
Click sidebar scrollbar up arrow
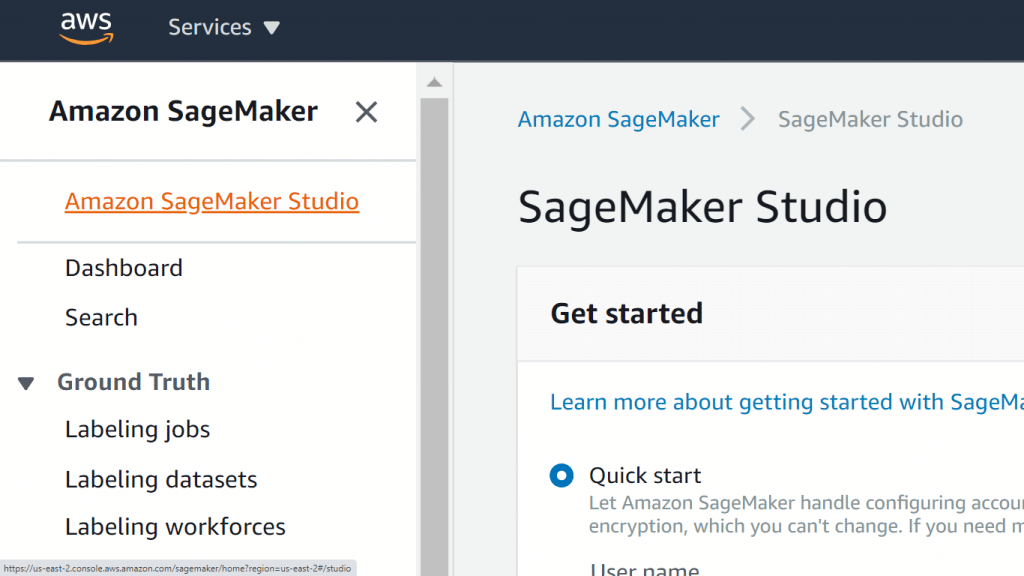[434, 82]
